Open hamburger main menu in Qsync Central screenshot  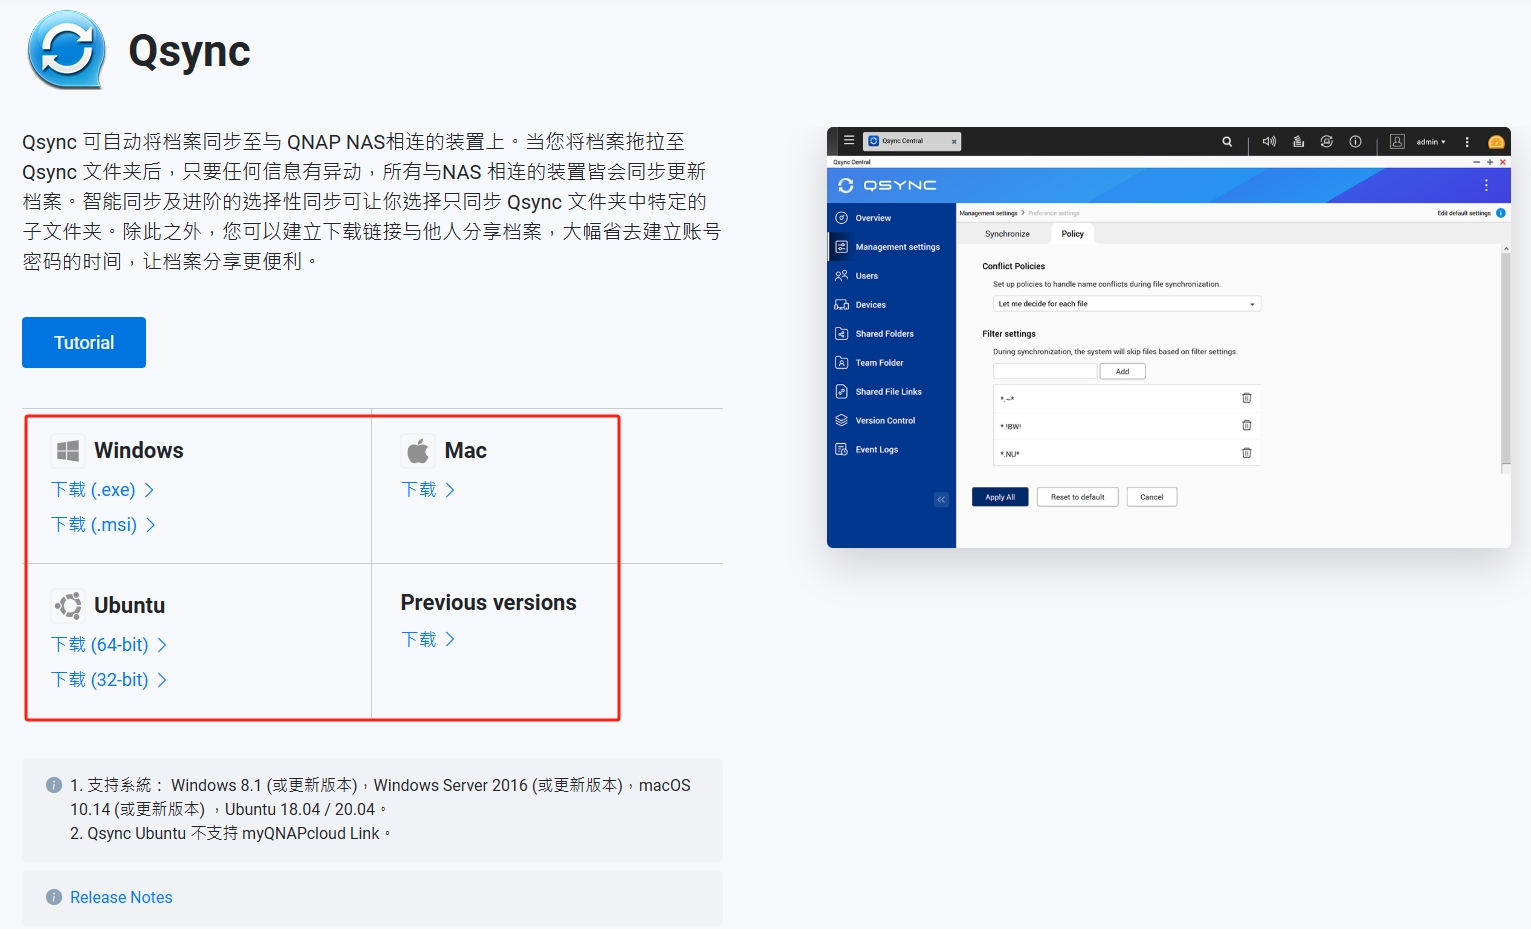[x=849, y=141]
